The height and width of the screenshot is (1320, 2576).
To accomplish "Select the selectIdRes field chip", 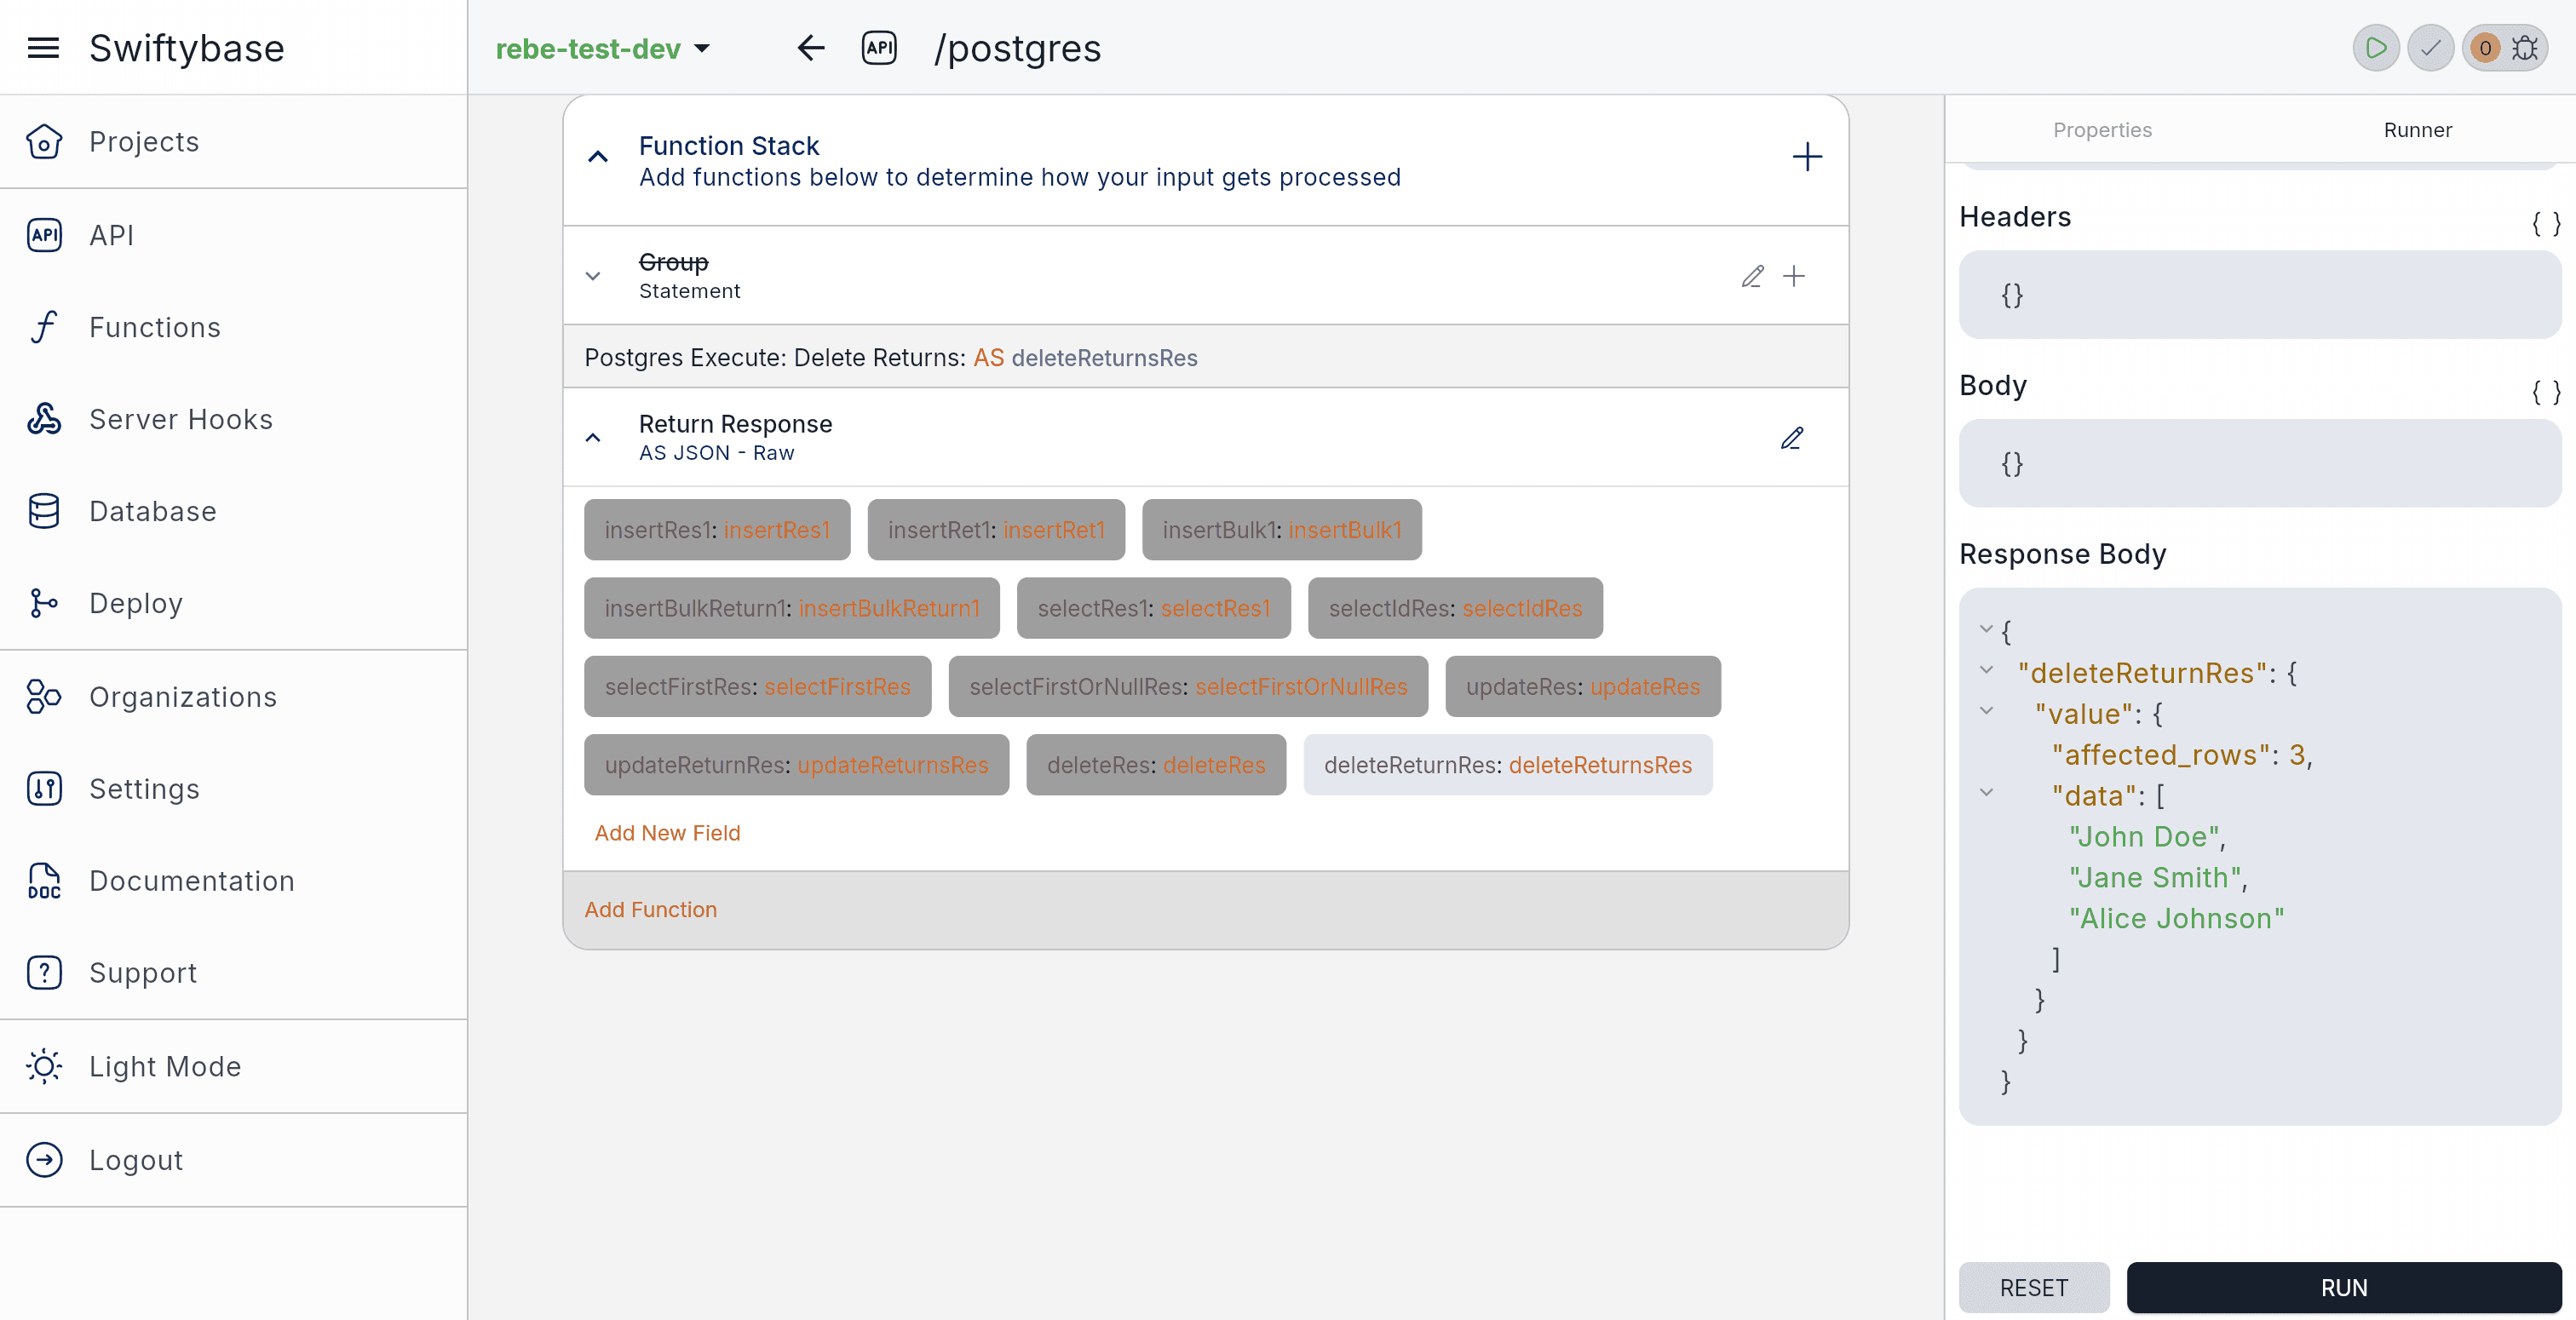I will point(1455,608).
